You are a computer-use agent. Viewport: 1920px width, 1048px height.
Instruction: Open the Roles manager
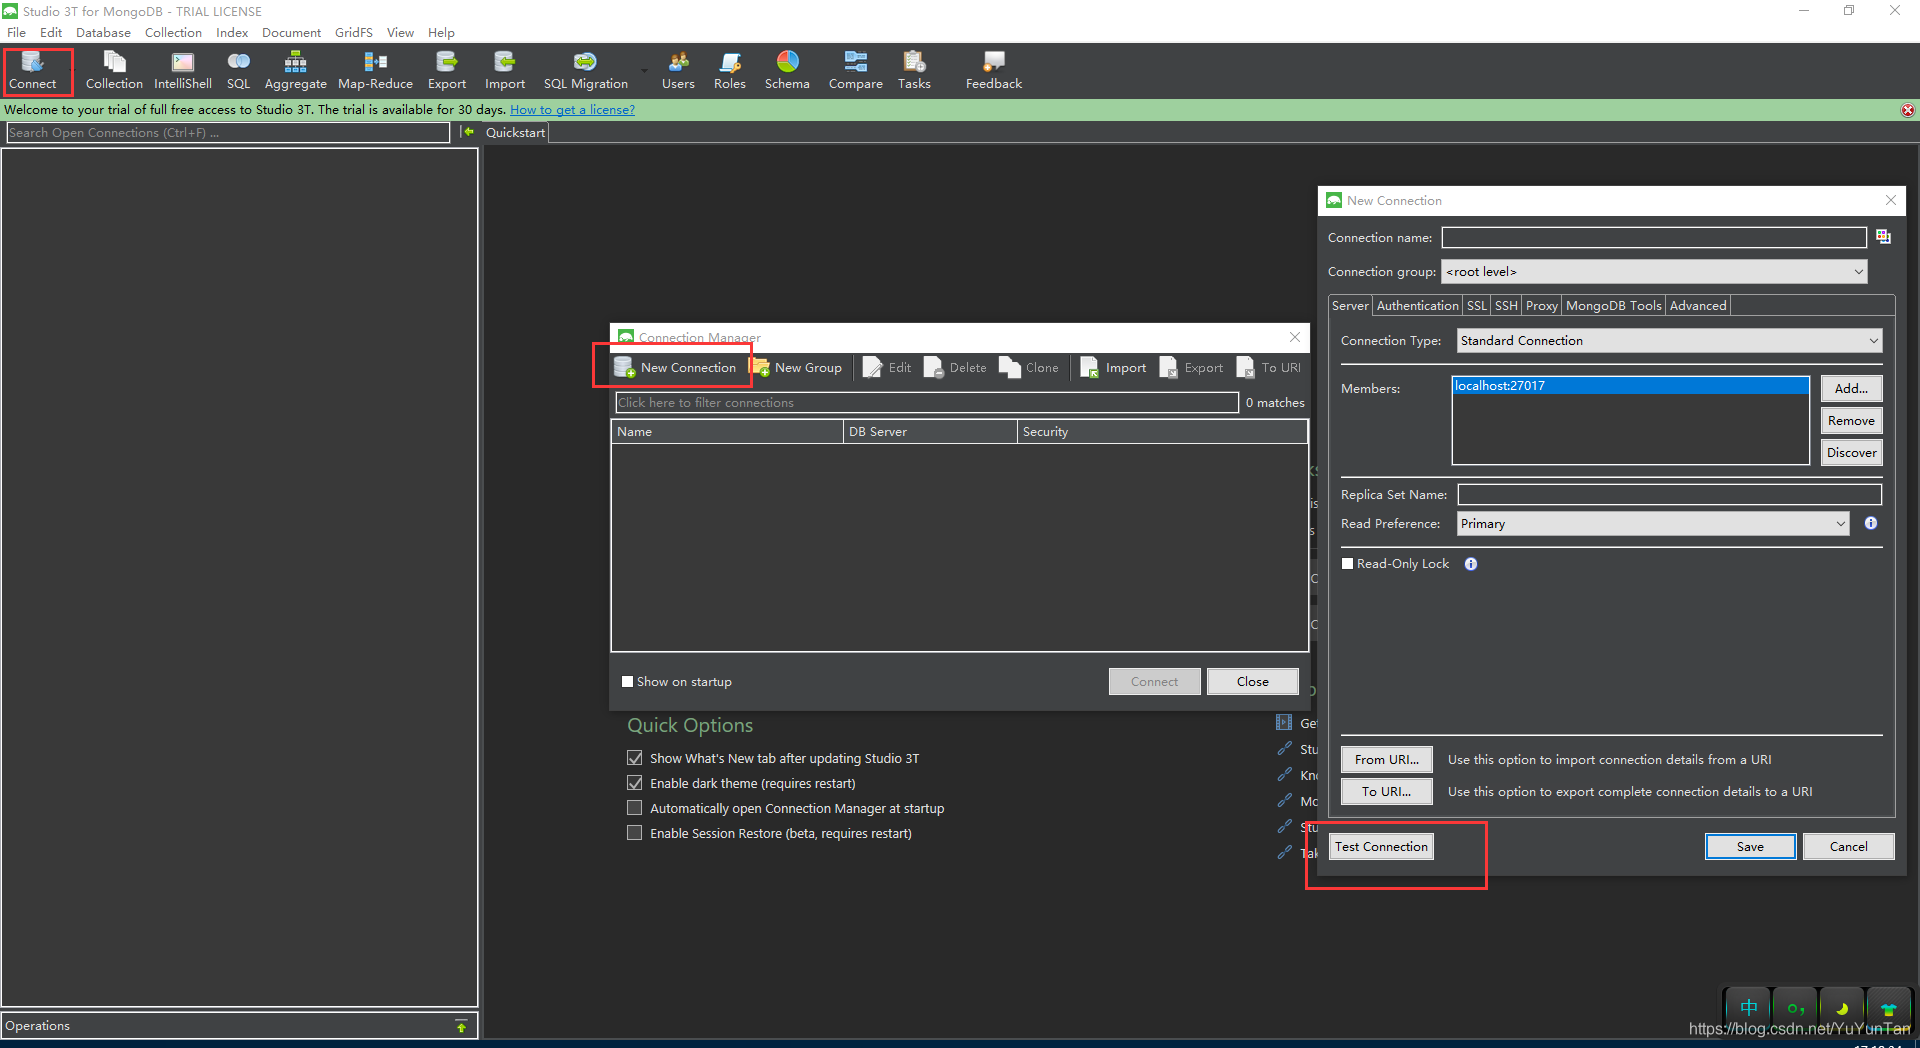(x=730, y=70)
